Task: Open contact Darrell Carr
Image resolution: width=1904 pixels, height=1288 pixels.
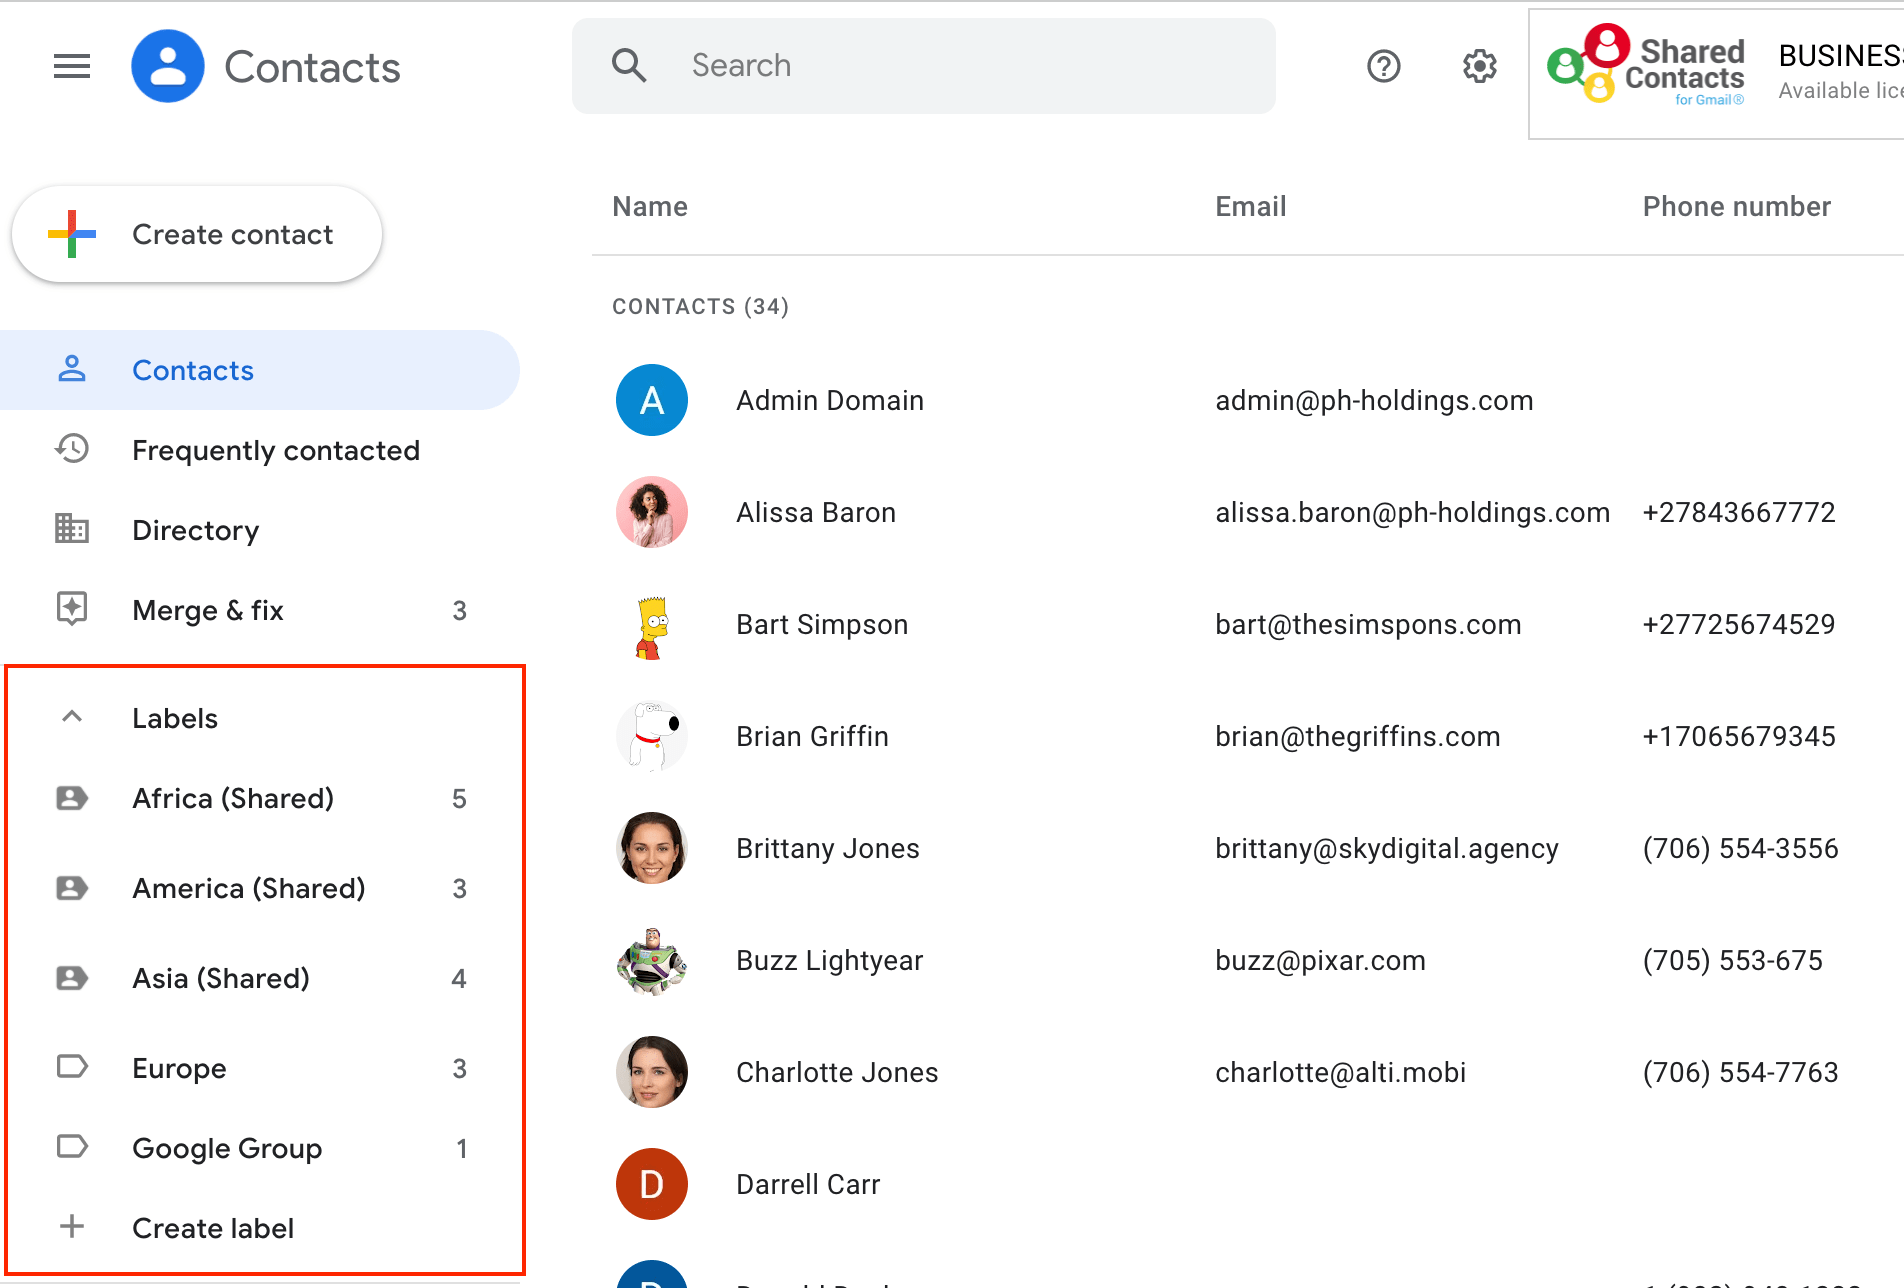Action: [x=808, y=1184]
